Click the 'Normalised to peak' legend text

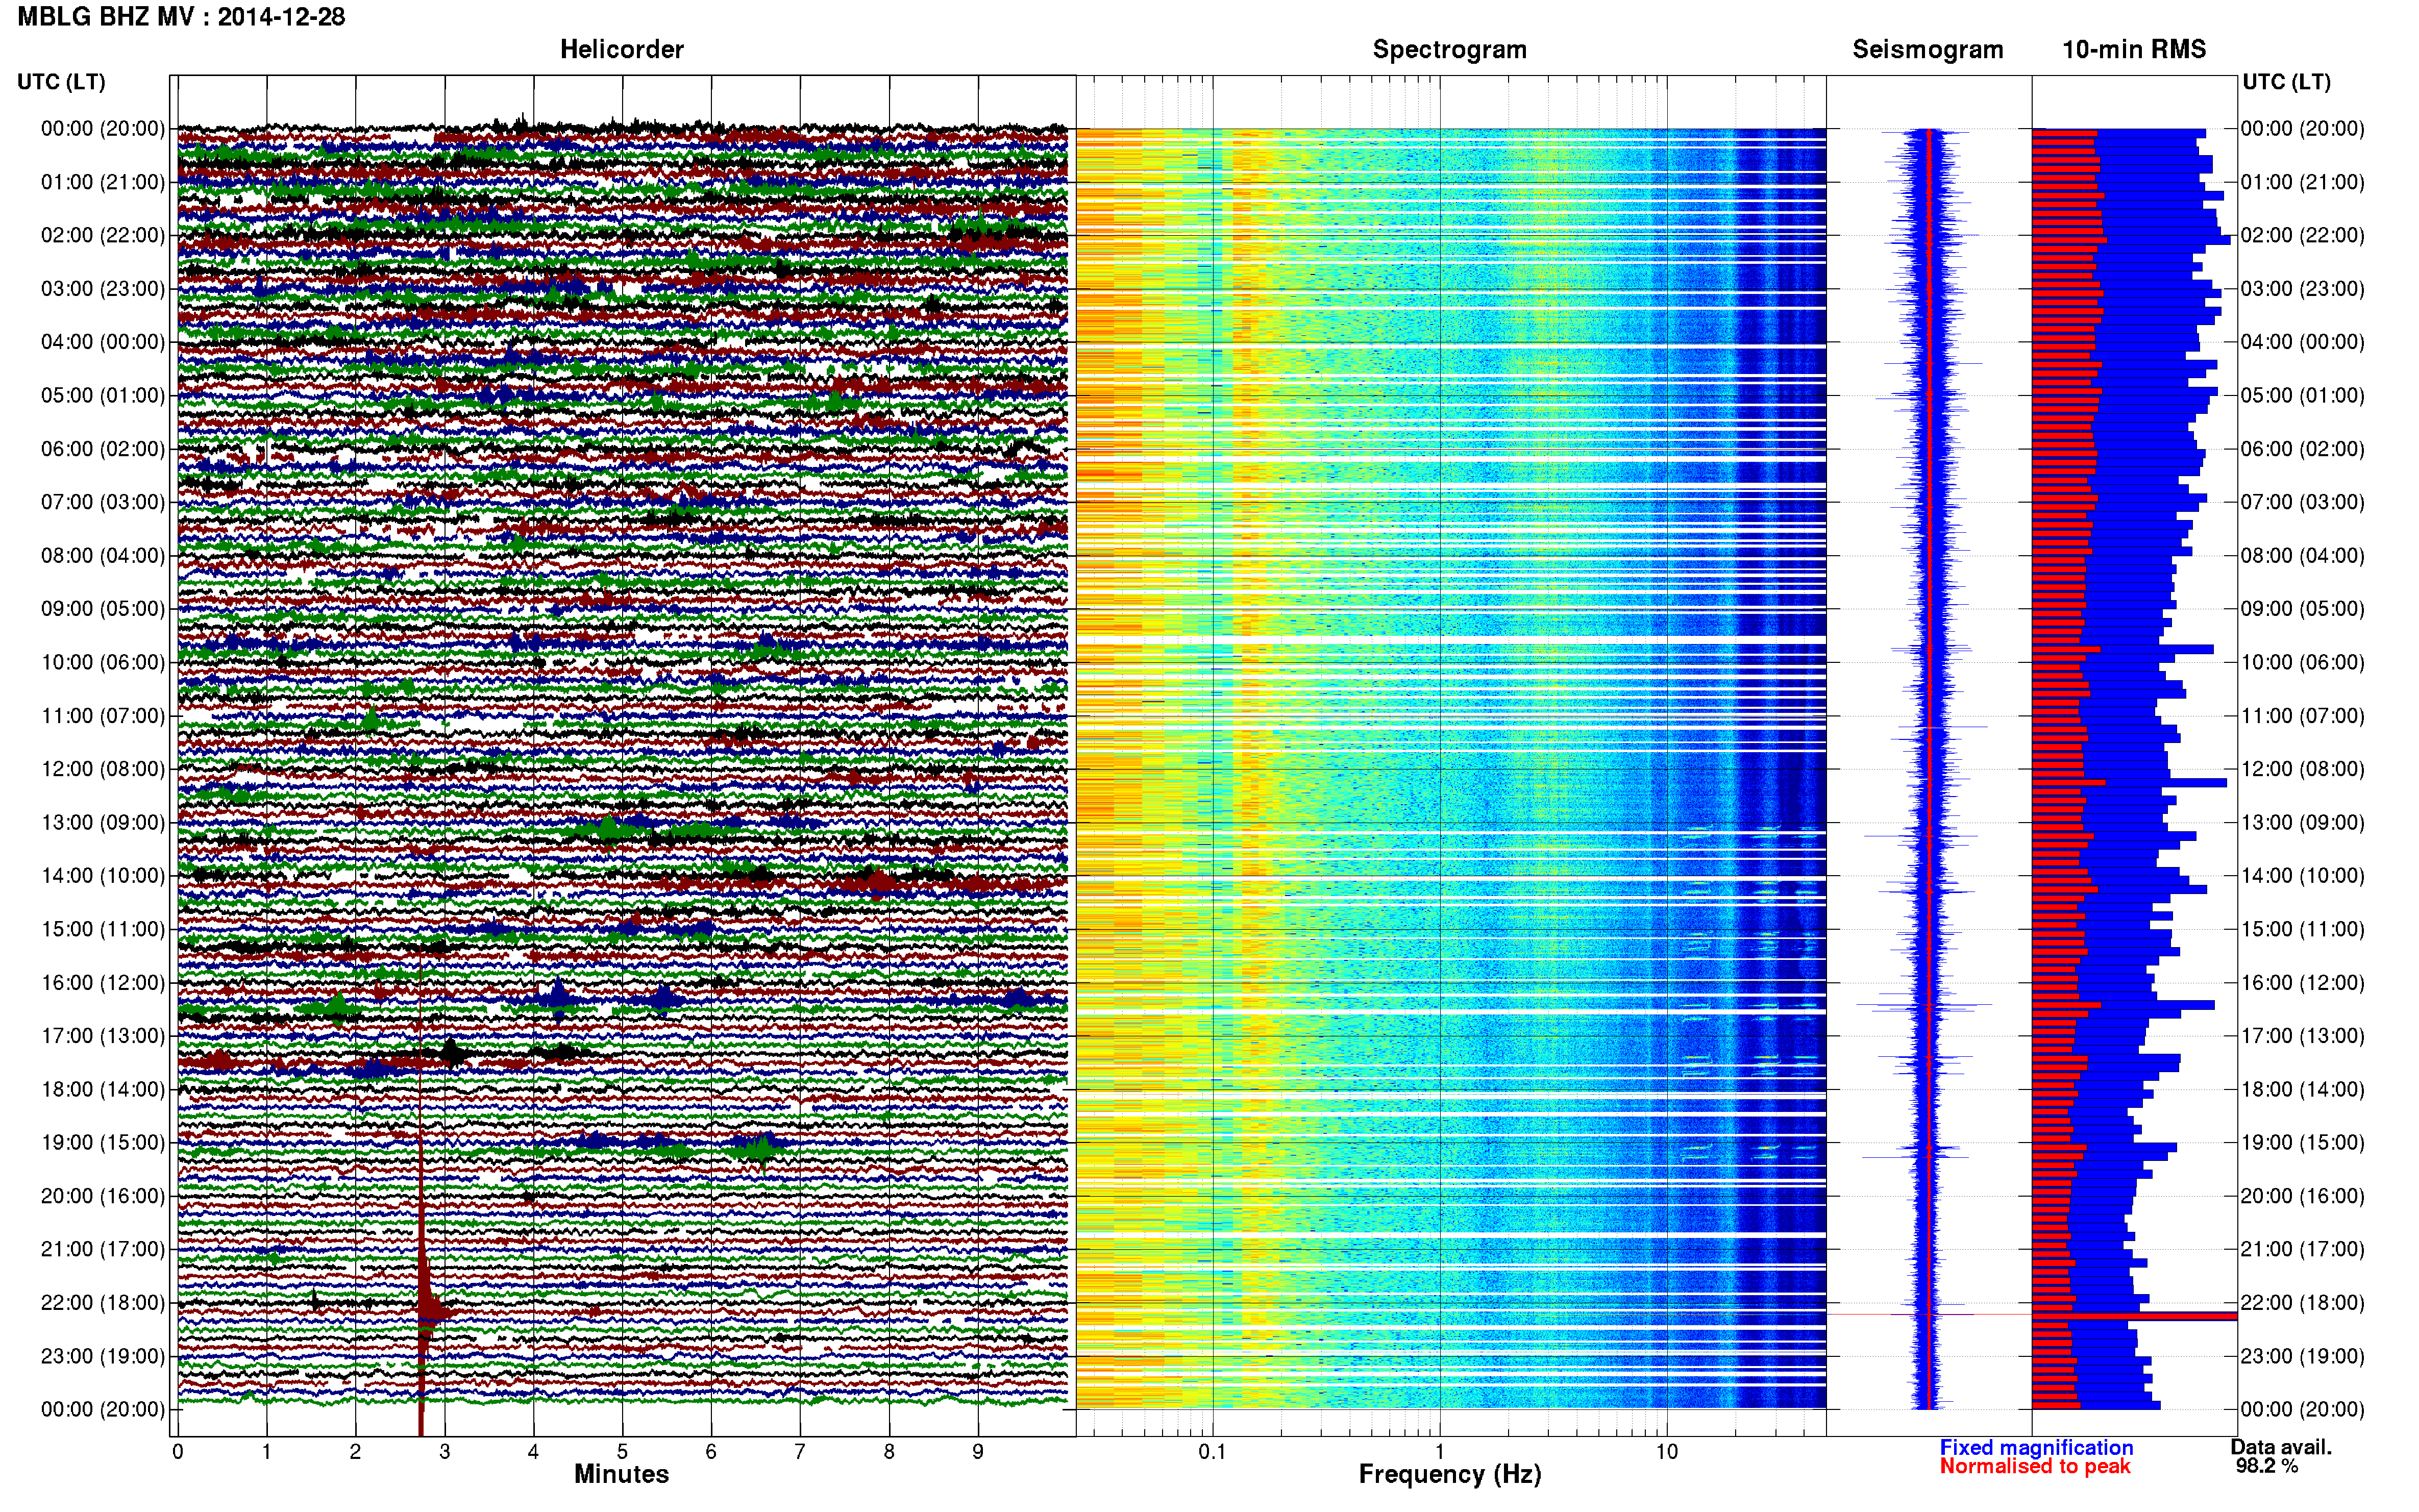point(2035,1466)
